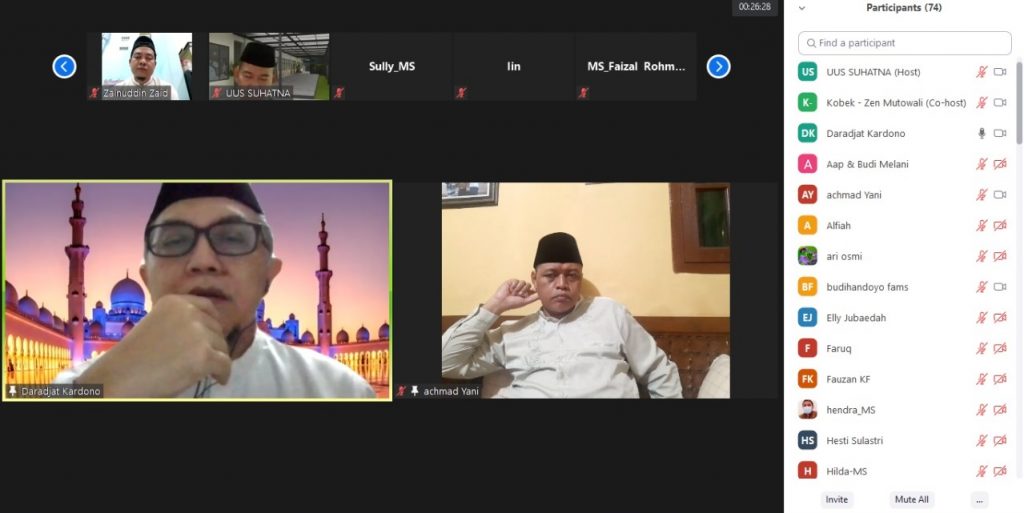Image resolution: width=1024 pixels, height=513 pixels.
Task: Open the more options "..." button
Action: pos(979,499)
